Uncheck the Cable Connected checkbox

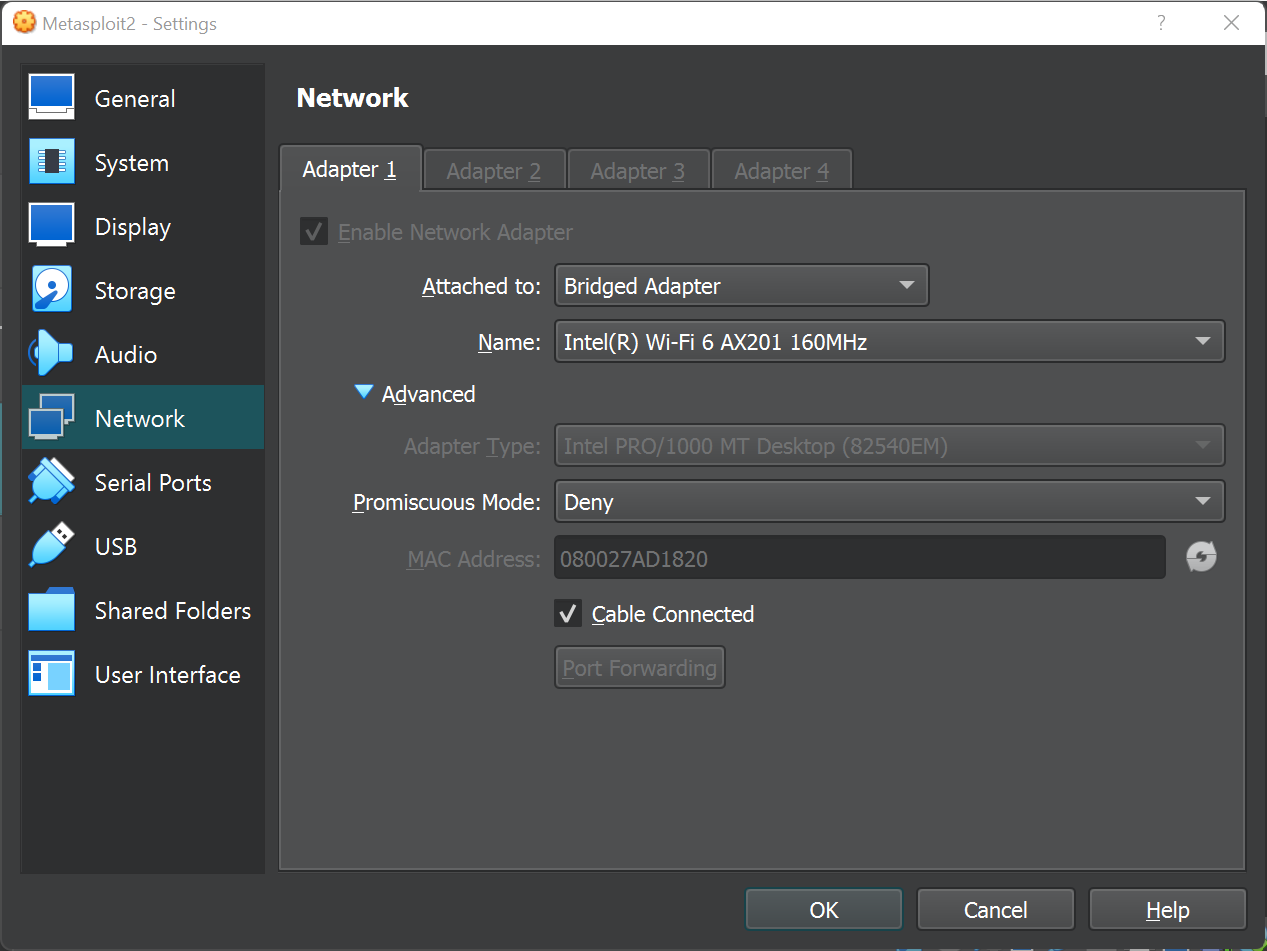coord(568,613)
